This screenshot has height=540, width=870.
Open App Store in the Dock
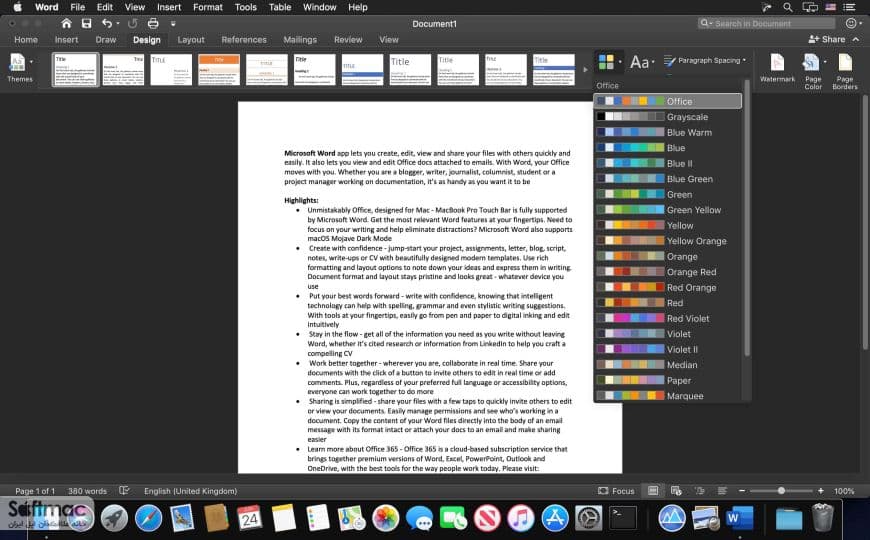tap(555, 518)
